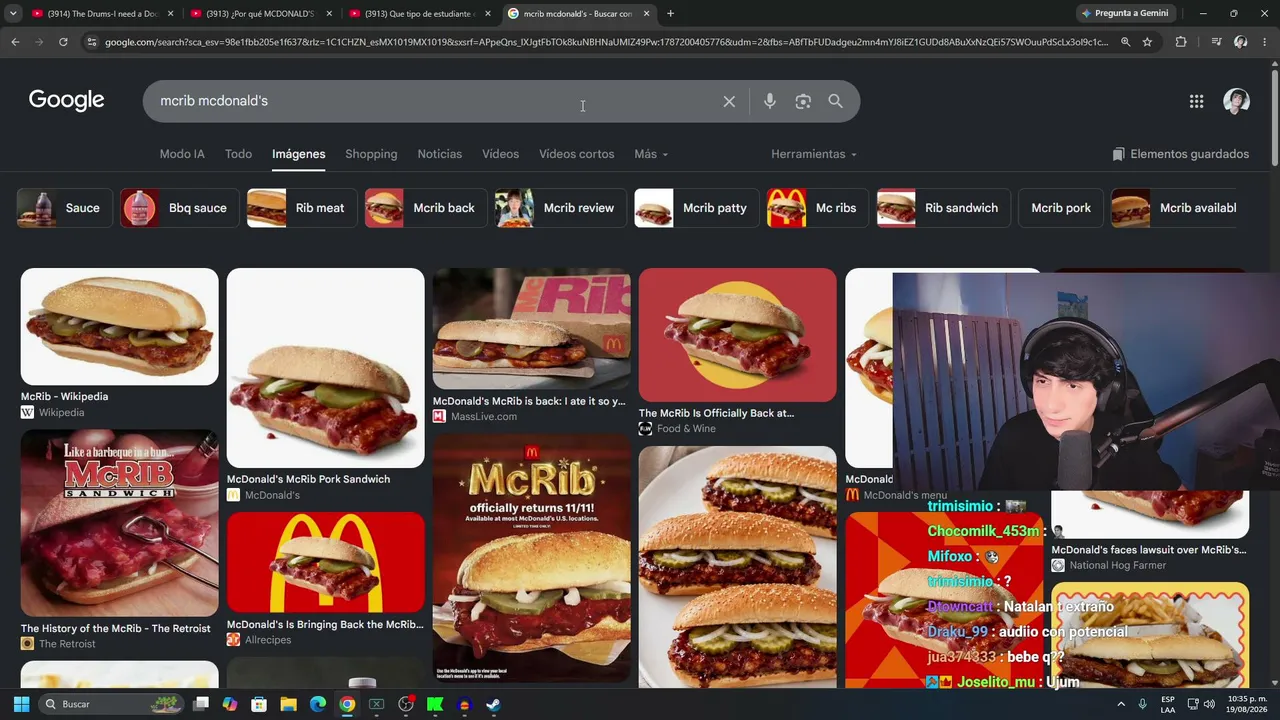Image resolution: width=1280 pixels, height=720 pixels.
Task: Open the zoom magnifier icon in the address bar
Action: [1125, 42]
